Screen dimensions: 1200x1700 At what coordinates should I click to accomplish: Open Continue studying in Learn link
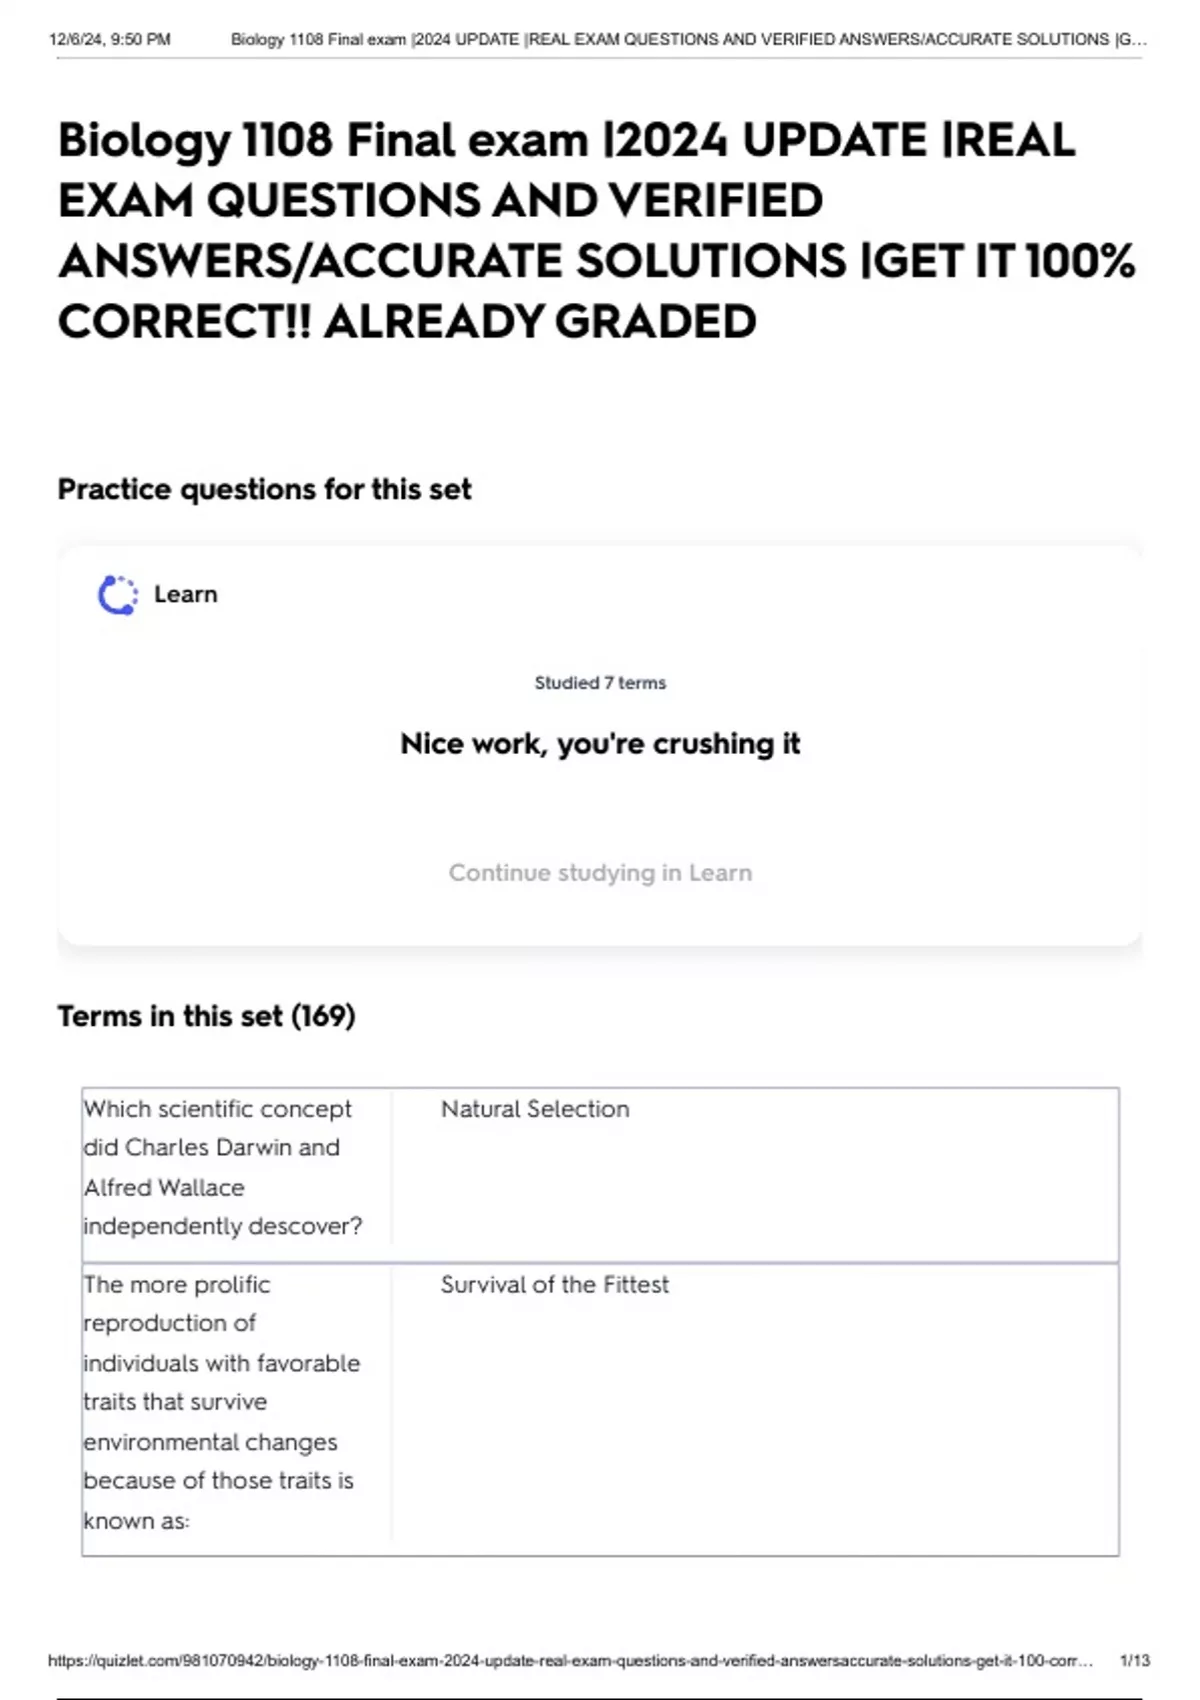[600, 872]
